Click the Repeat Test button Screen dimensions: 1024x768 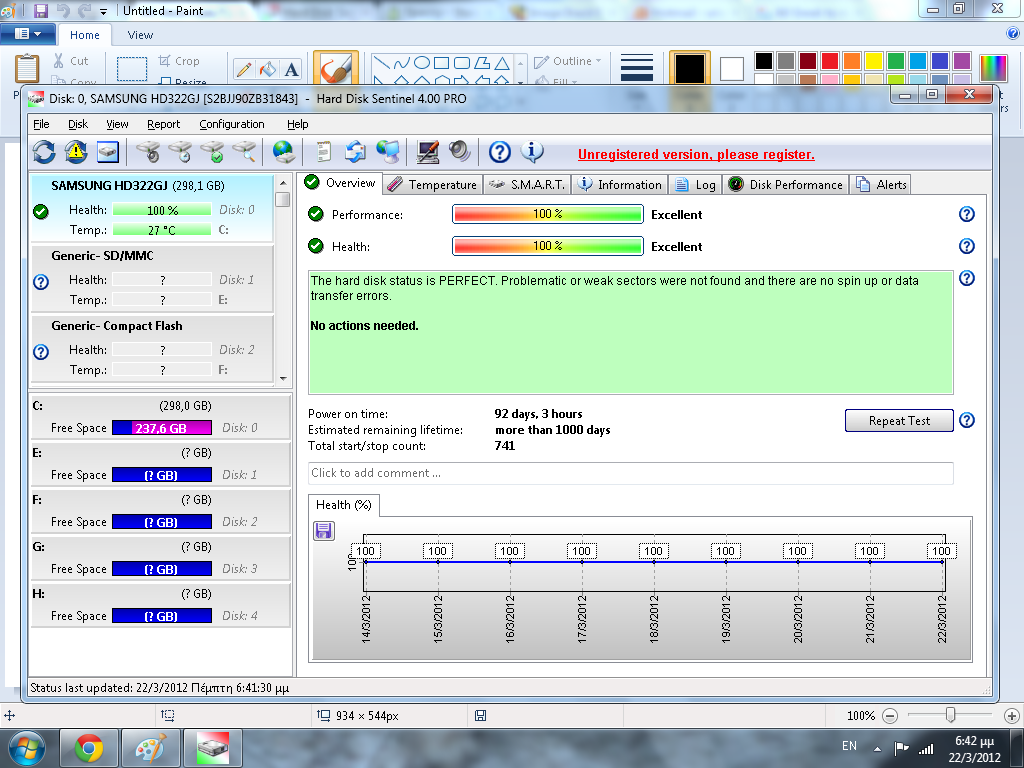[899, 421]
